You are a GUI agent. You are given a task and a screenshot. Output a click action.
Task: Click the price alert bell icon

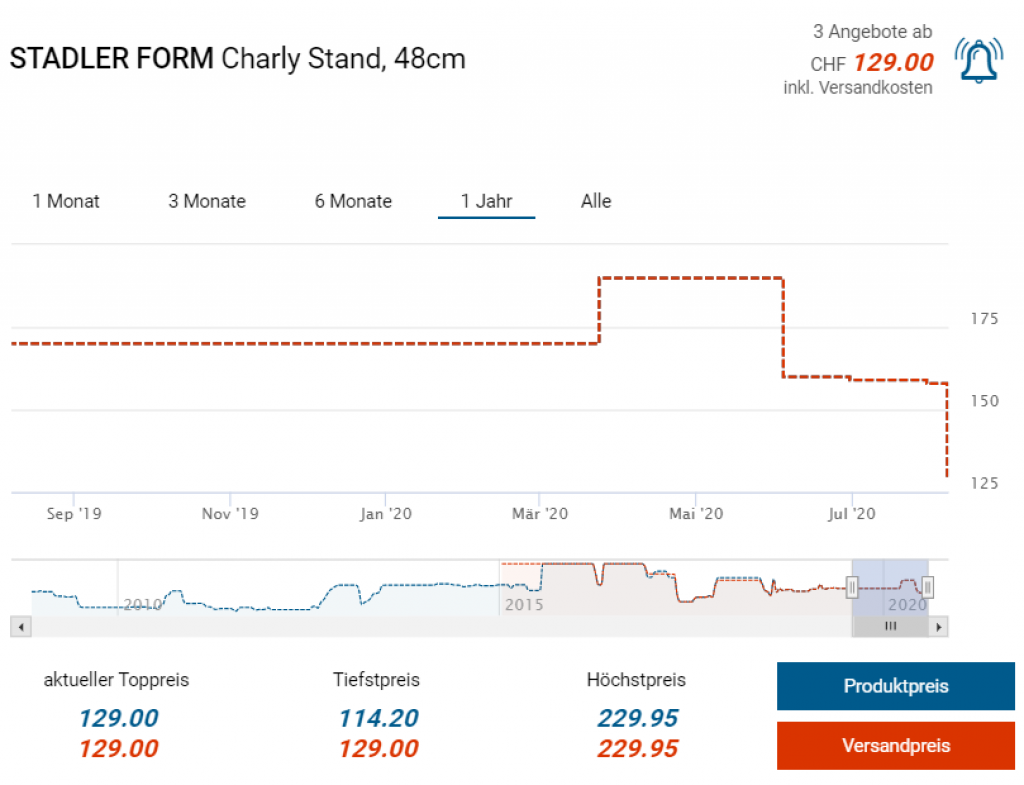point(978,60)
